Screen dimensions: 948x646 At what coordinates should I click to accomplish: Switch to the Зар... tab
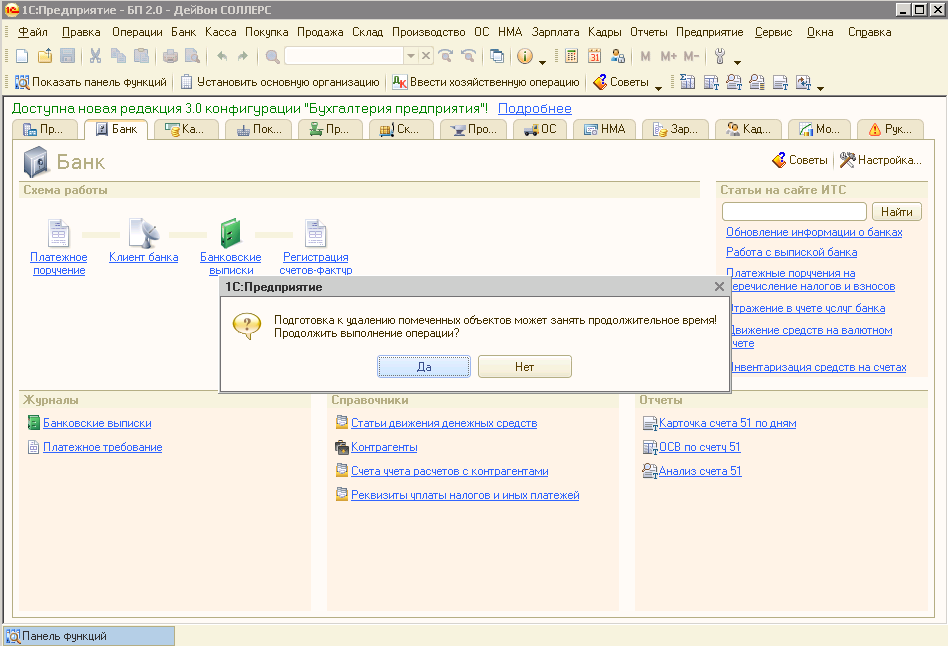tap(675, 129)
